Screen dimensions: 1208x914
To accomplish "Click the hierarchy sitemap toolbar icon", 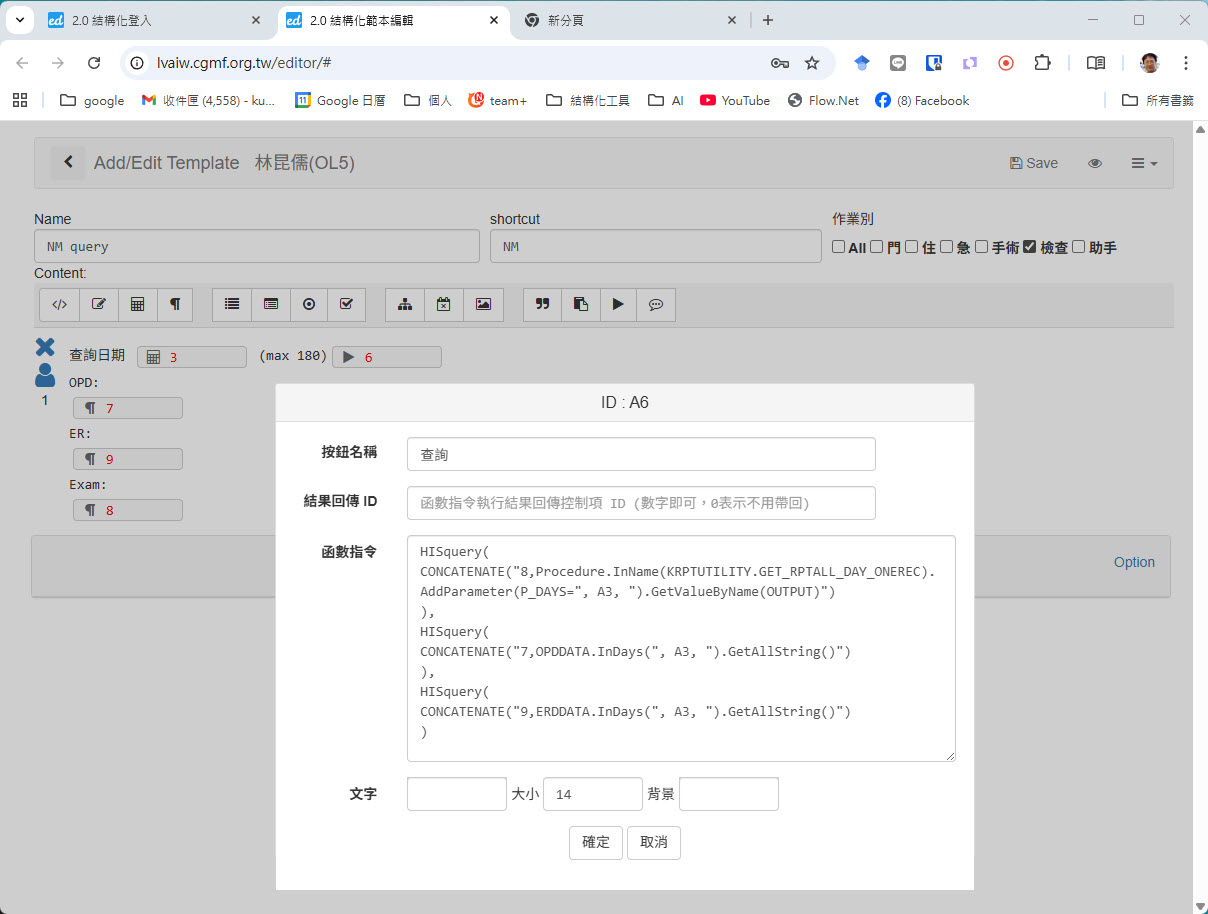I will pos(405,305).
